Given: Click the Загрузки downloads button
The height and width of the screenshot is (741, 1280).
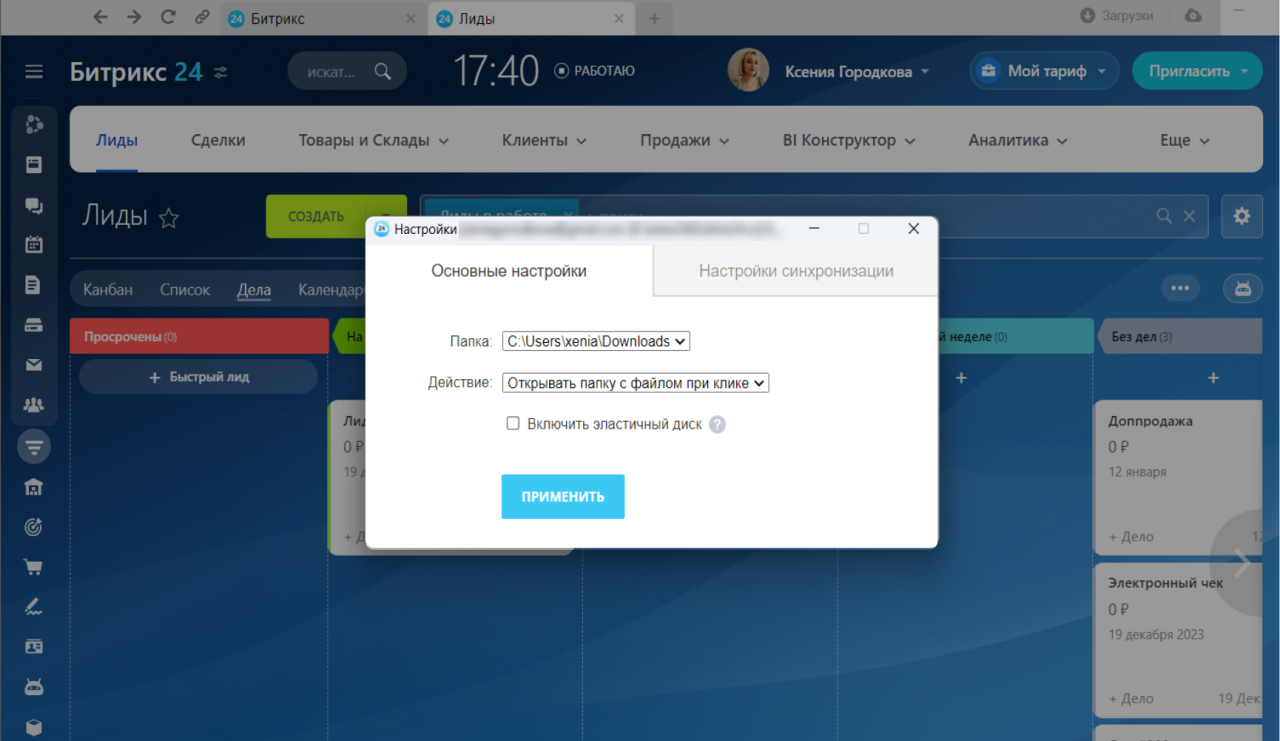Looking at the screenshot, I should pos(1117,16).
